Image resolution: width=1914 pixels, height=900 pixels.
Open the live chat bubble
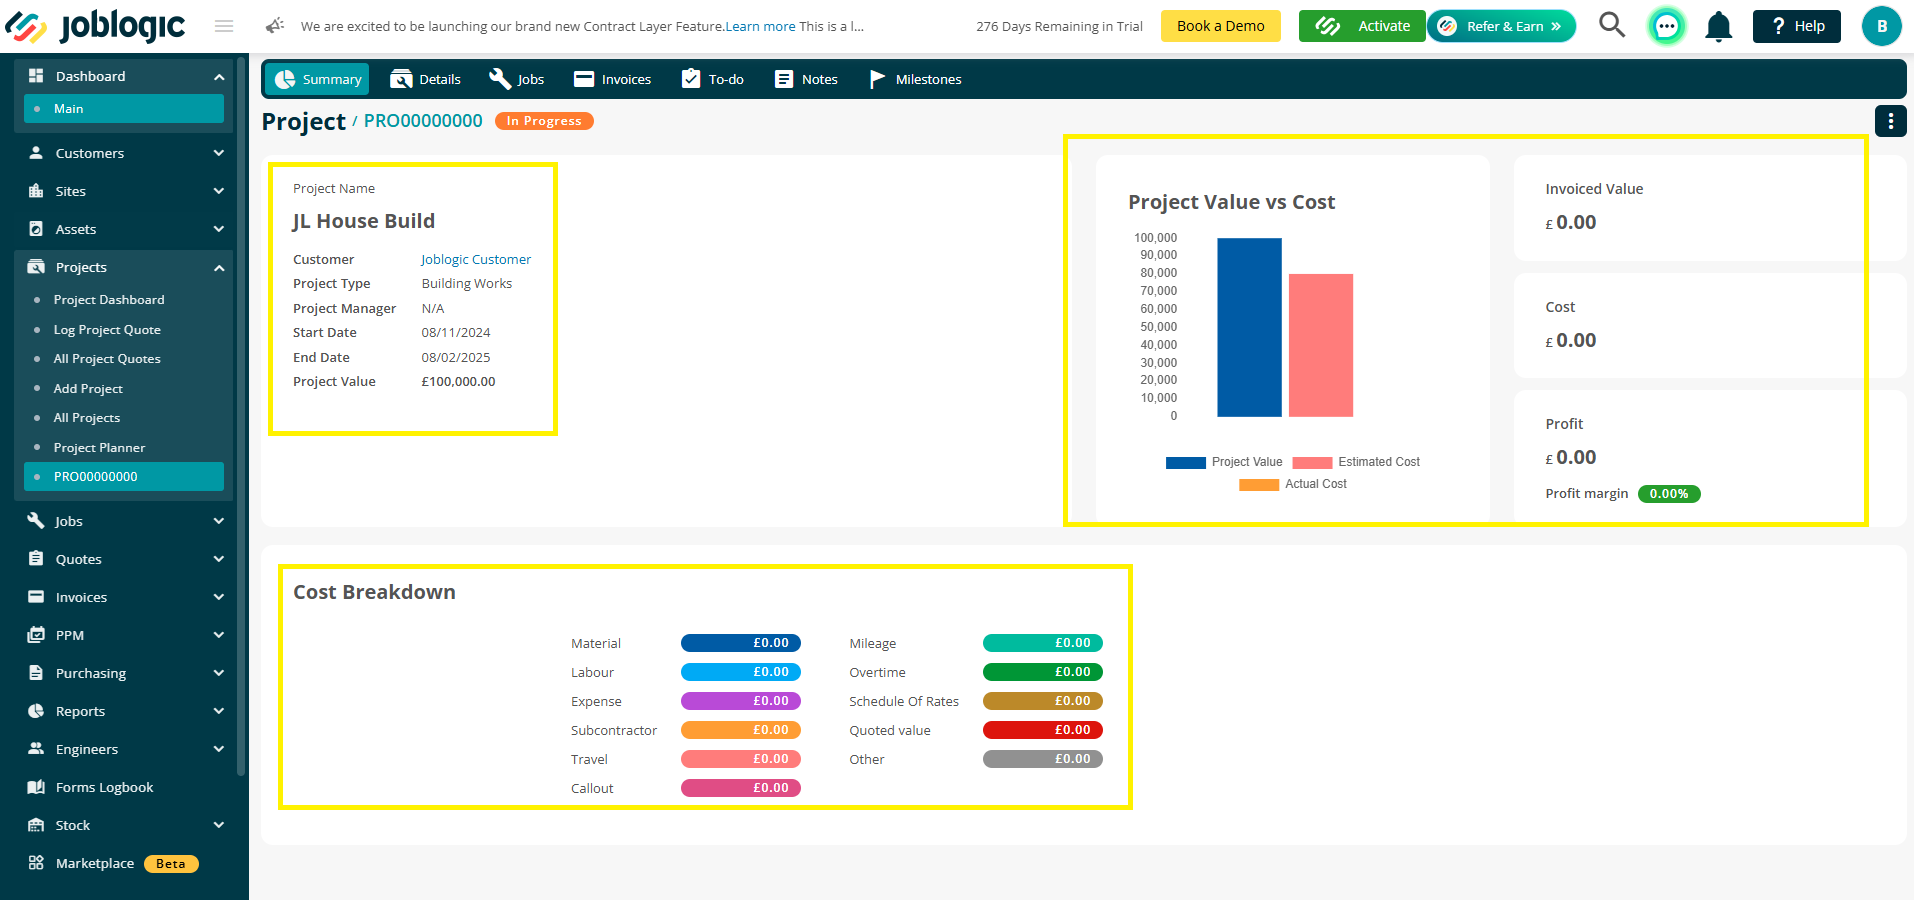point(1666,26)
